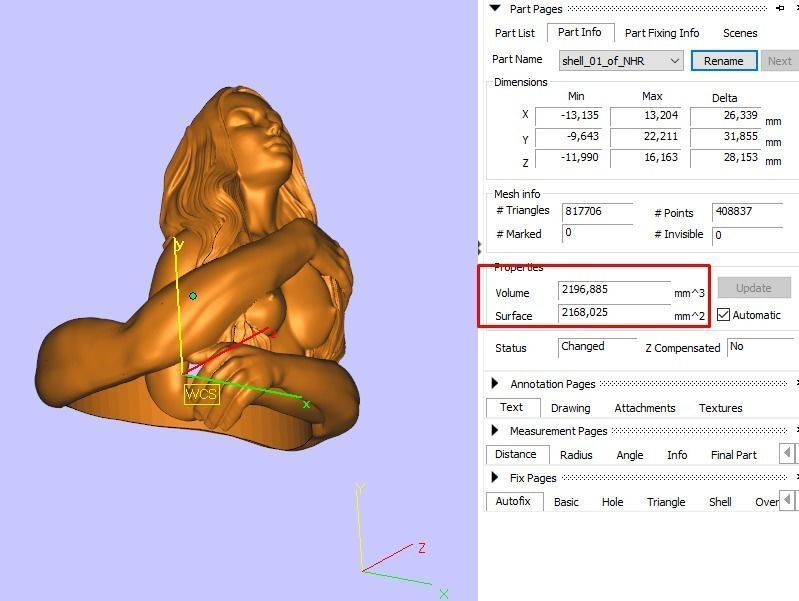Open the Part Fixing Info tab
Image resolution: width=799 pixels, height=601 pixels.
(x=662, y=33)
